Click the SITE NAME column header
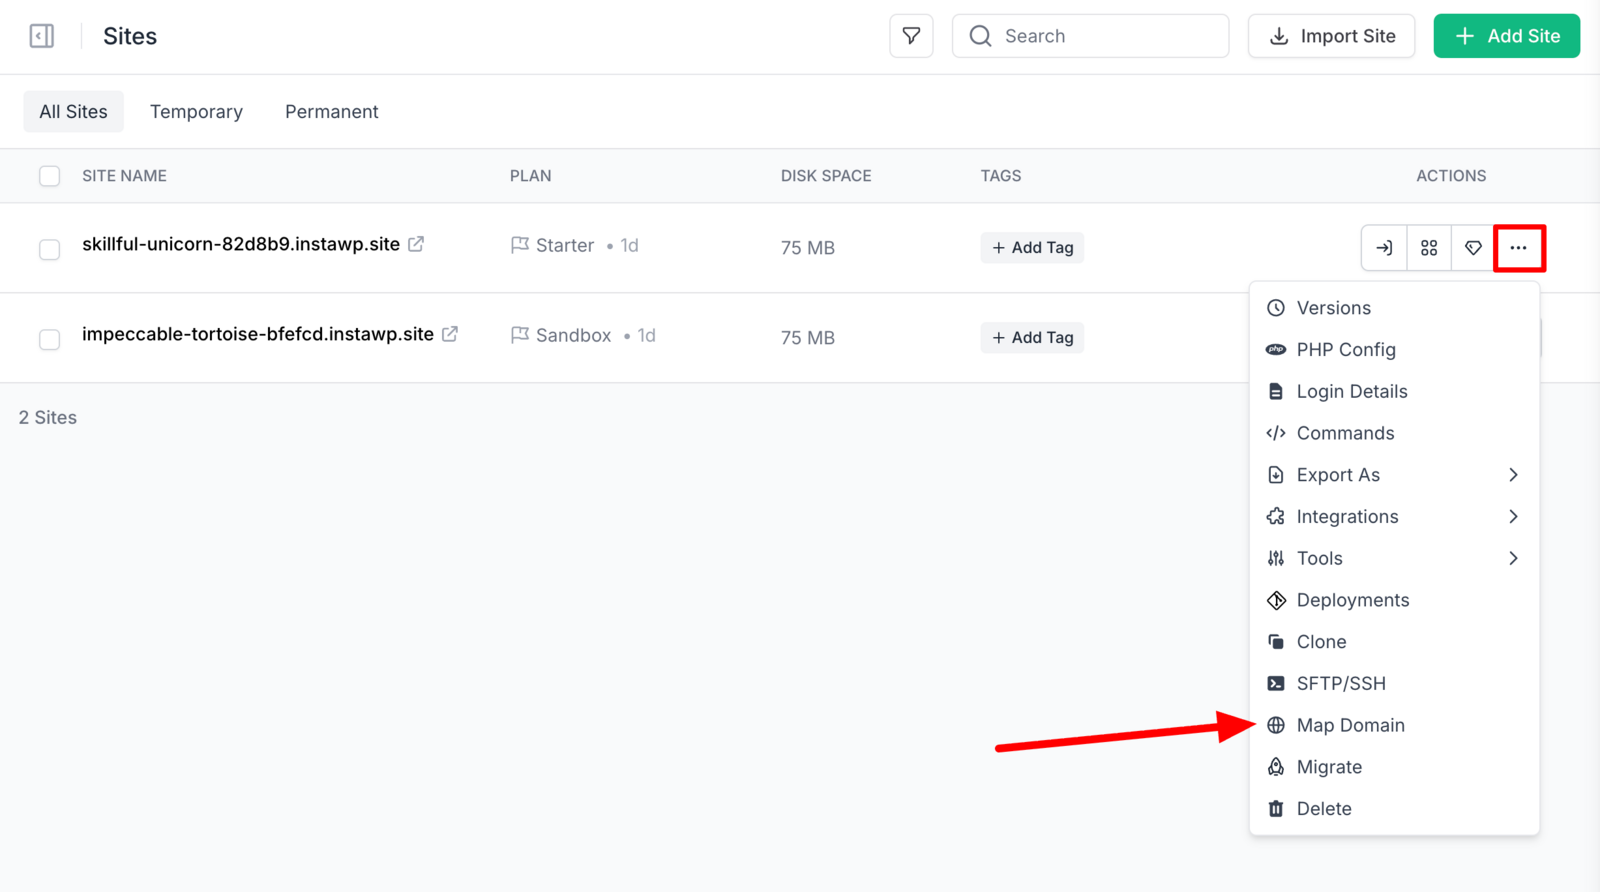The image size is (1600, 892). (124, 176)
